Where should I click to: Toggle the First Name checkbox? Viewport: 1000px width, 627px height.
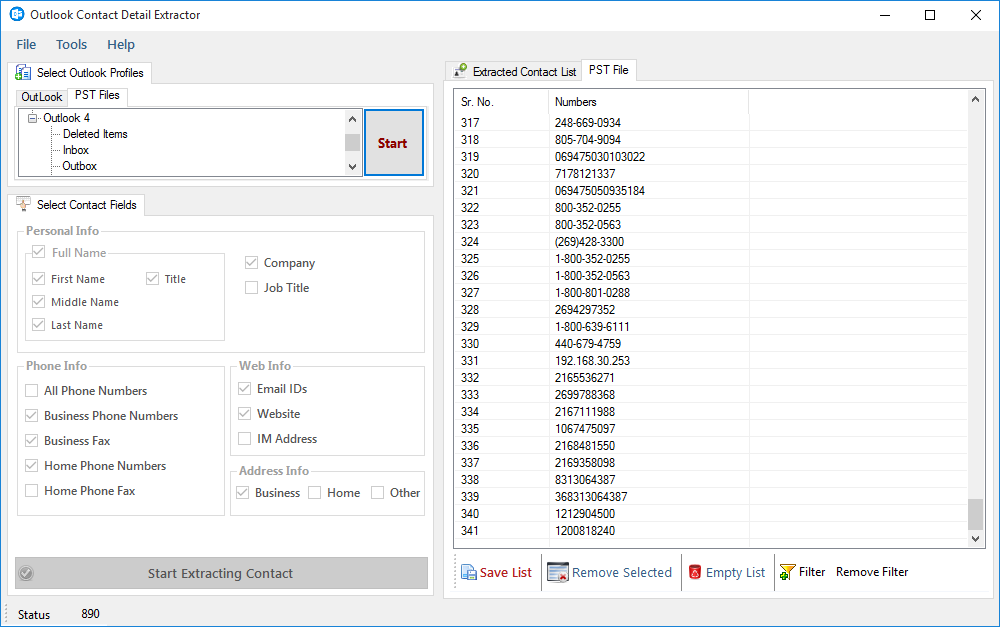(x=38, y=279)
